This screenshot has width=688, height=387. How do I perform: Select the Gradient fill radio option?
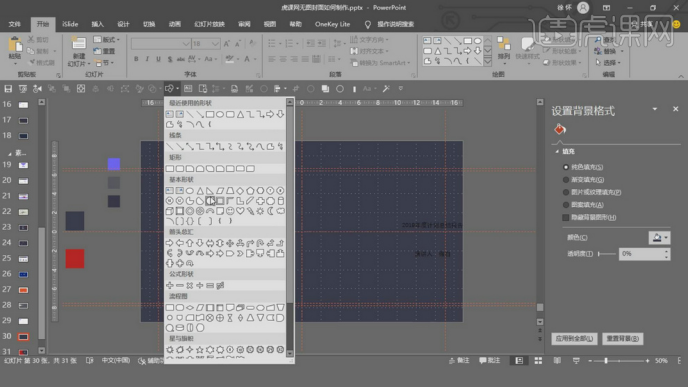pyautogui.click(x=566, y=179)
